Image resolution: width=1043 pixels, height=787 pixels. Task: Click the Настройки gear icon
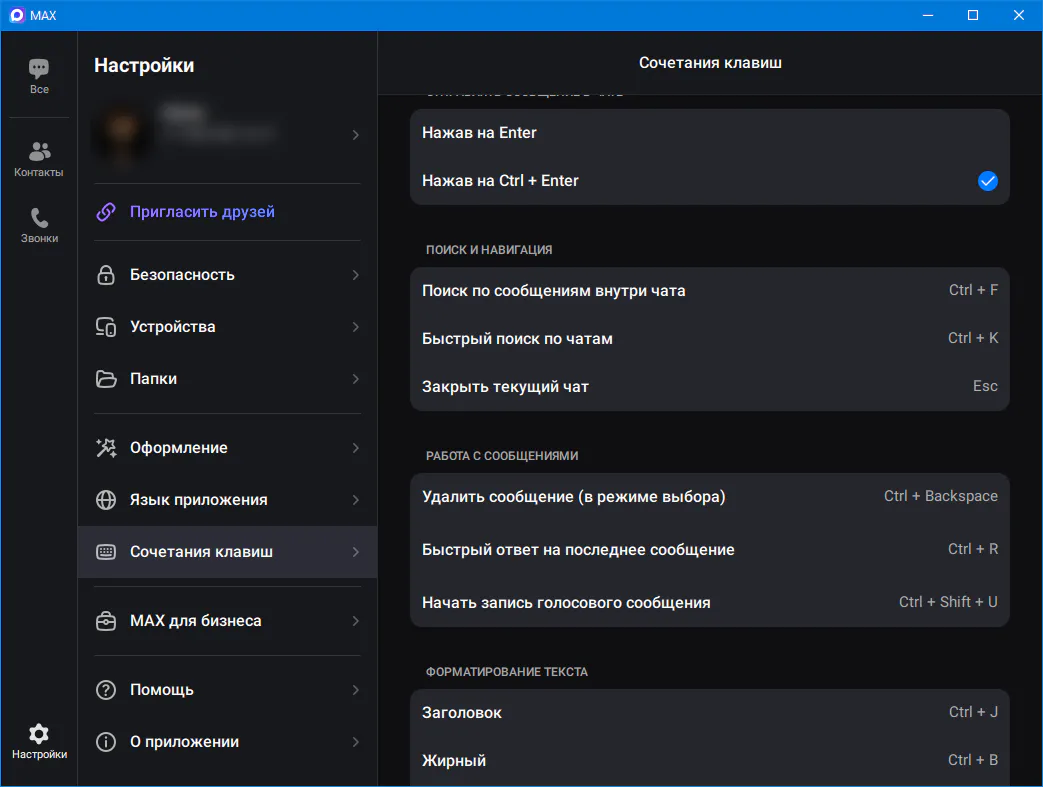(39, 734)
